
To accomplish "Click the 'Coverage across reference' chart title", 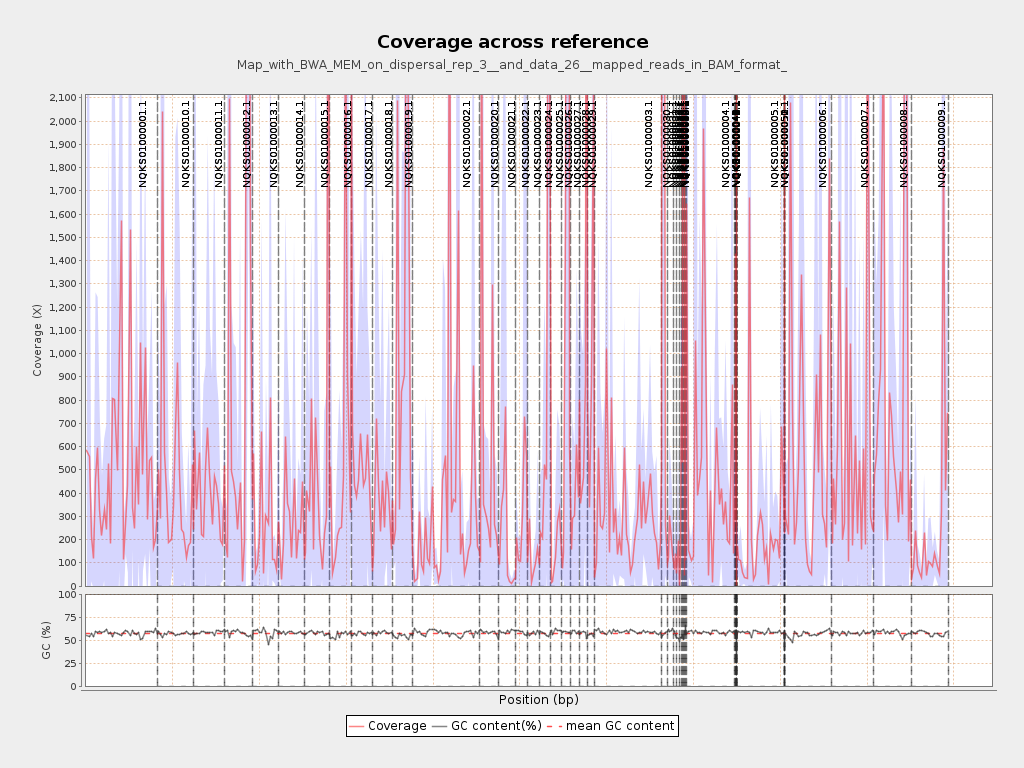I will tap(512, 42).
